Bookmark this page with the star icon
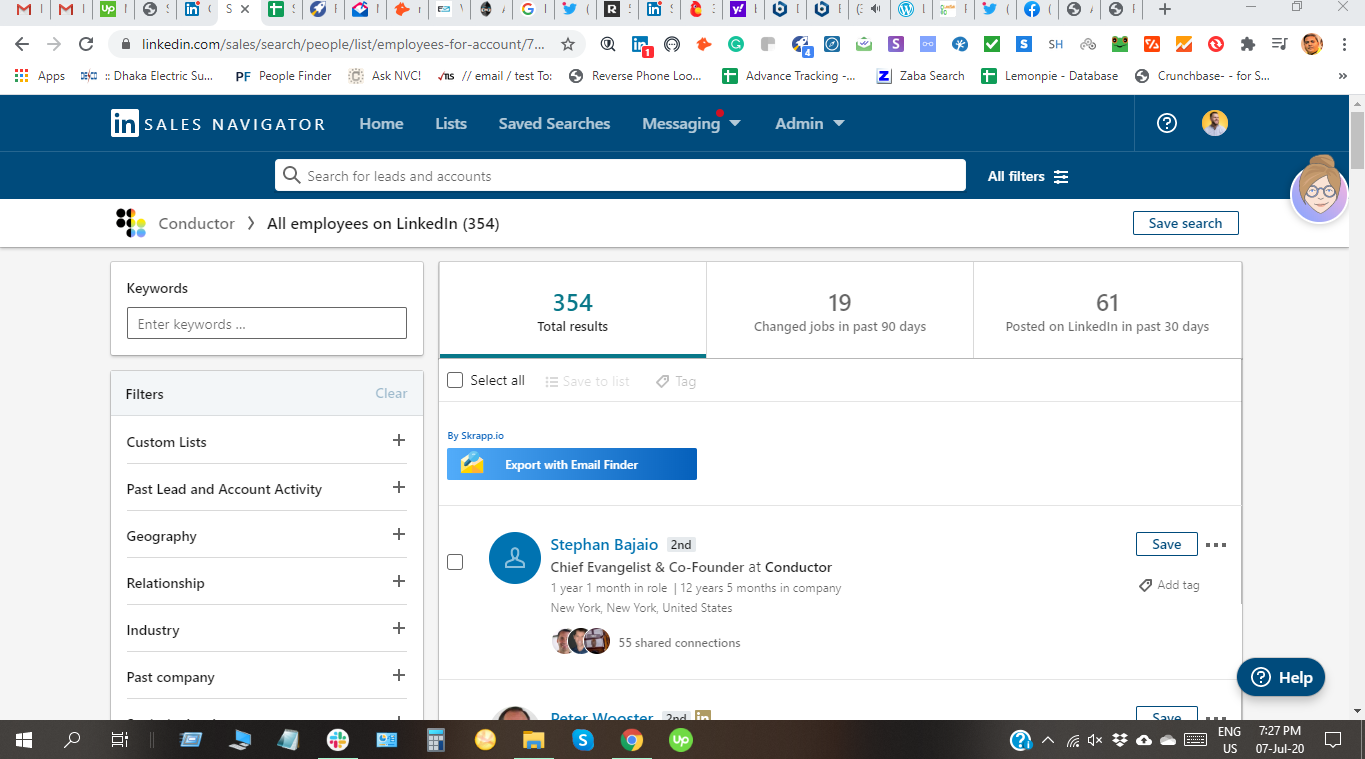The image size is (1365, 759). click(x=567, y=44)
